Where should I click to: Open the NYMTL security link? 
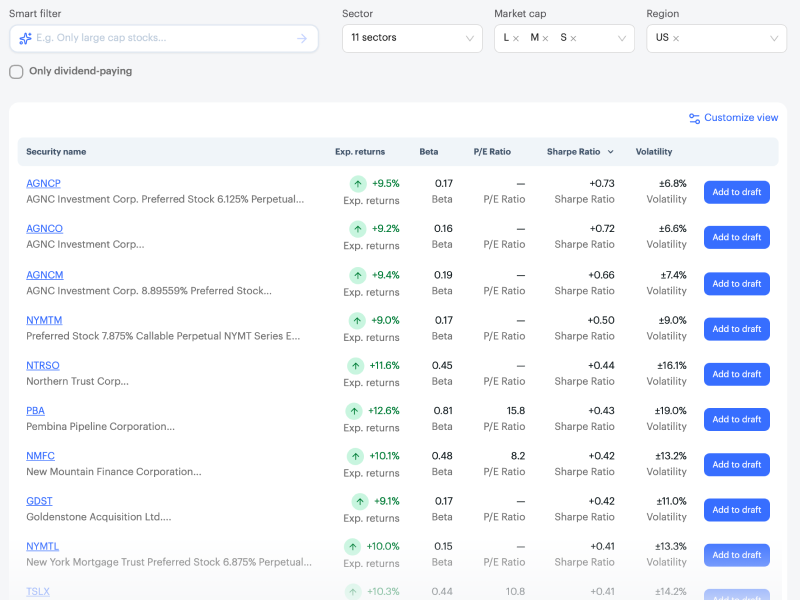point(42,547)
